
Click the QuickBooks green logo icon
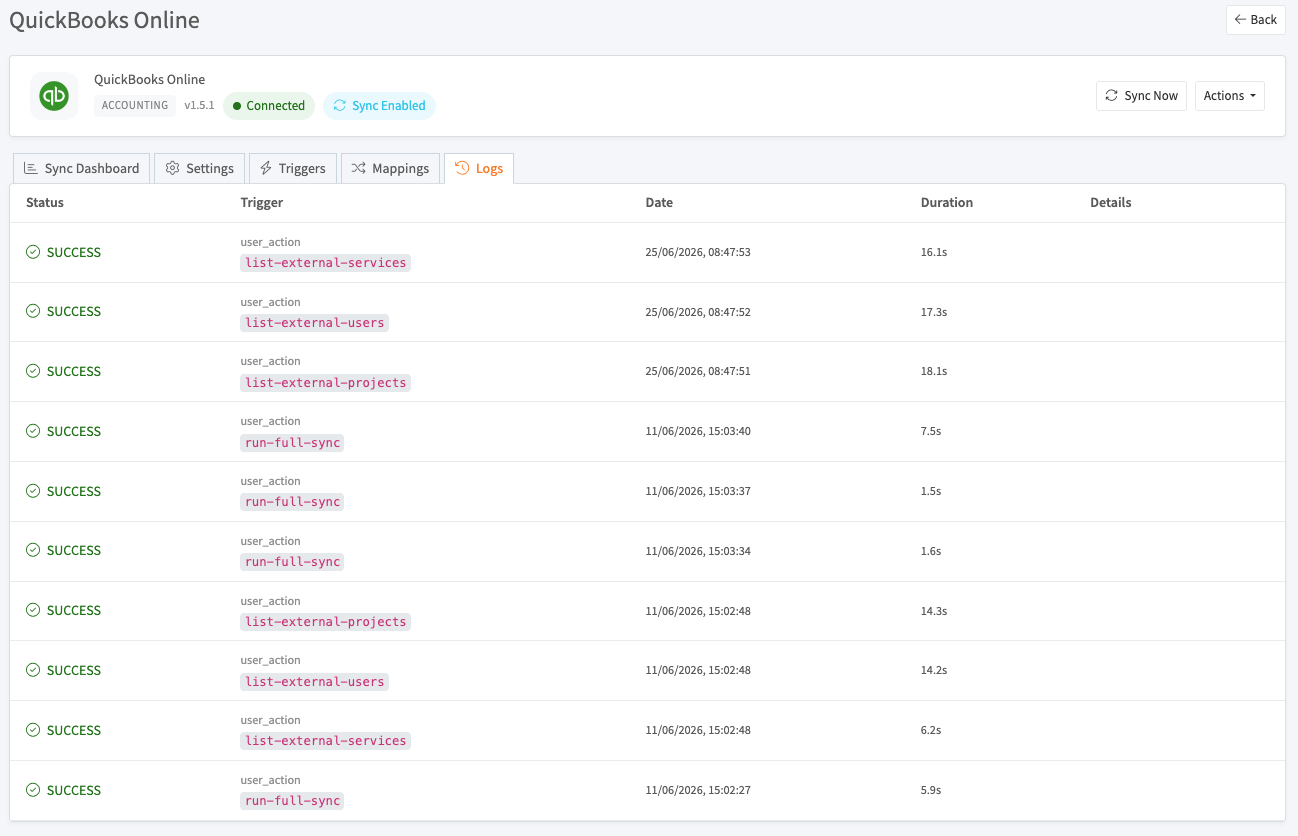54,96
